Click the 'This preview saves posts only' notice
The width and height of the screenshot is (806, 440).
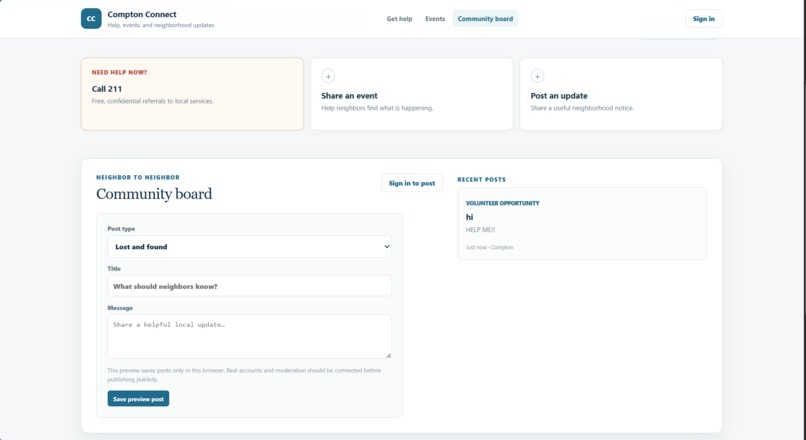[x=244, y=375]
